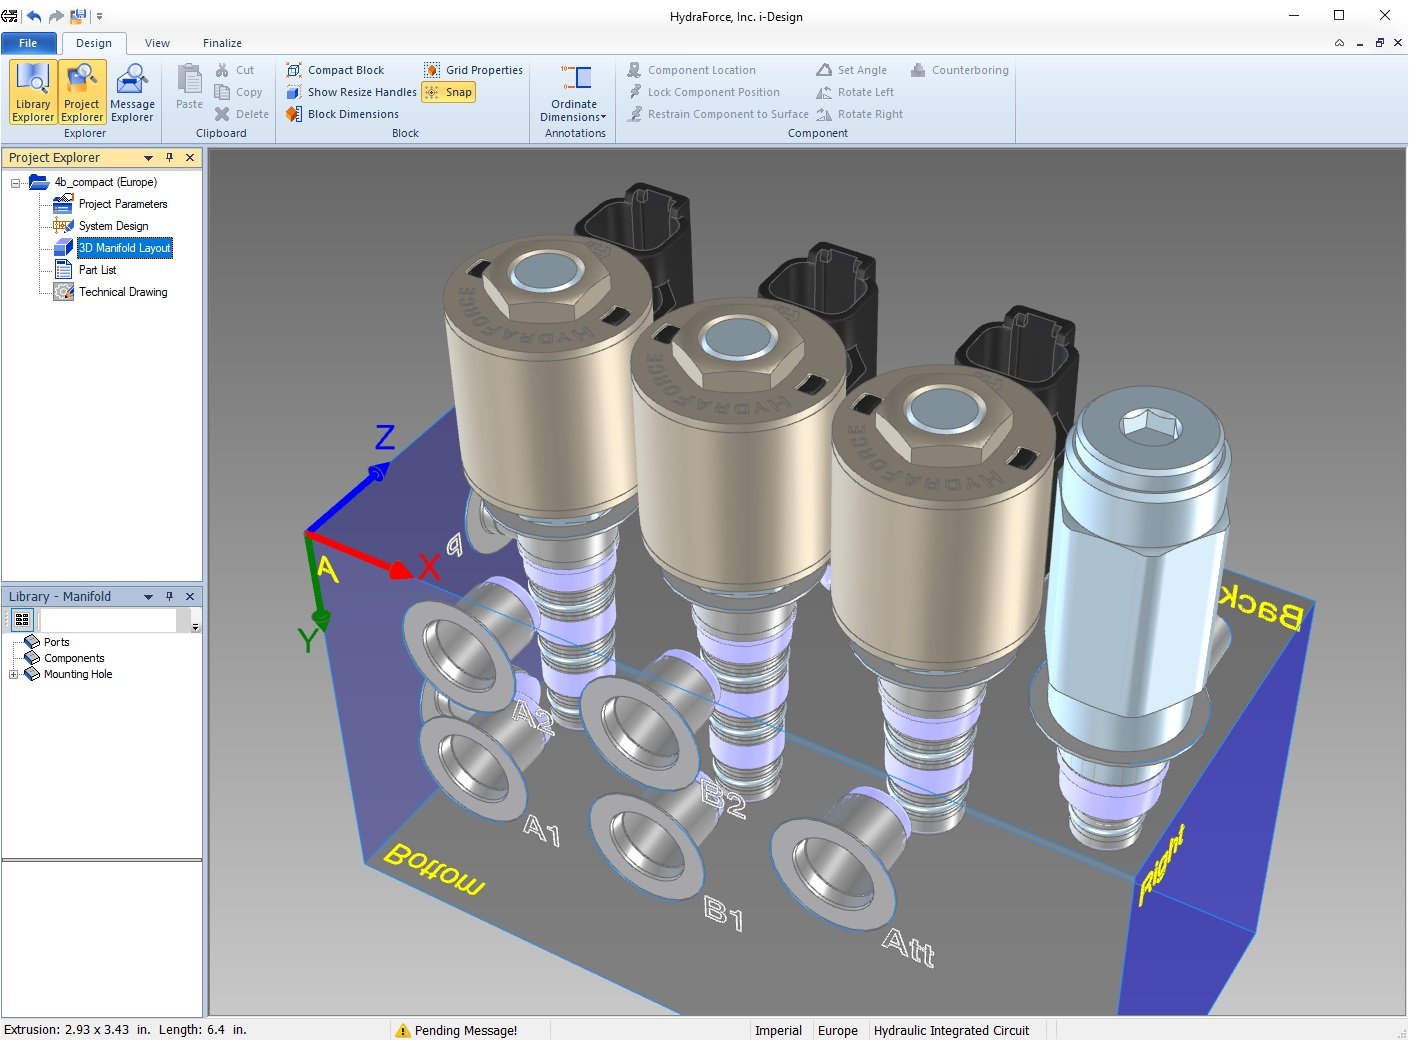Viewport: 1409px width, 1041px height.
Task: Click the Delete icon in Clipboard
Action: (x=222, y=114)
